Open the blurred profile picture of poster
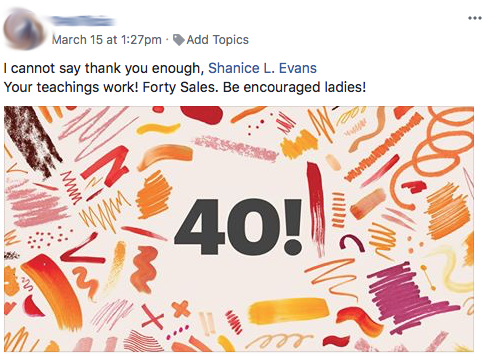Image resolution: width=492 pixels, height=361 pixels. (24, 29)
